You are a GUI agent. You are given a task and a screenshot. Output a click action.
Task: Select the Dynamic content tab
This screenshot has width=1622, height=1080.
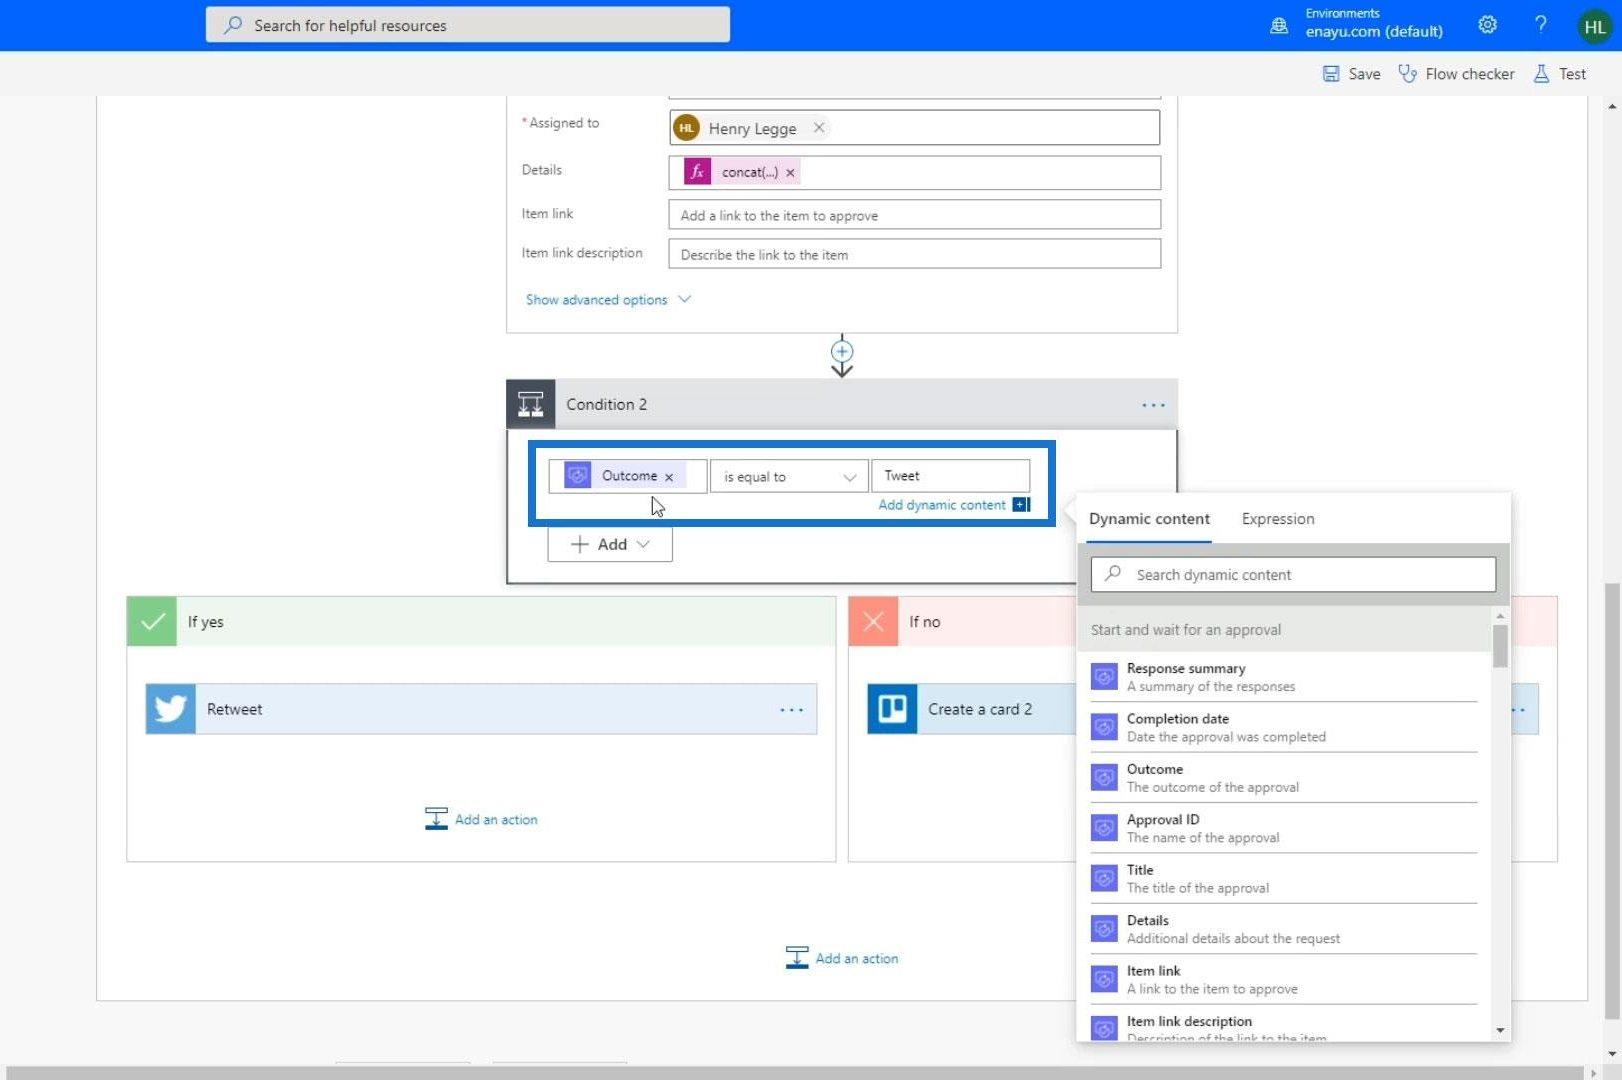1149,519
